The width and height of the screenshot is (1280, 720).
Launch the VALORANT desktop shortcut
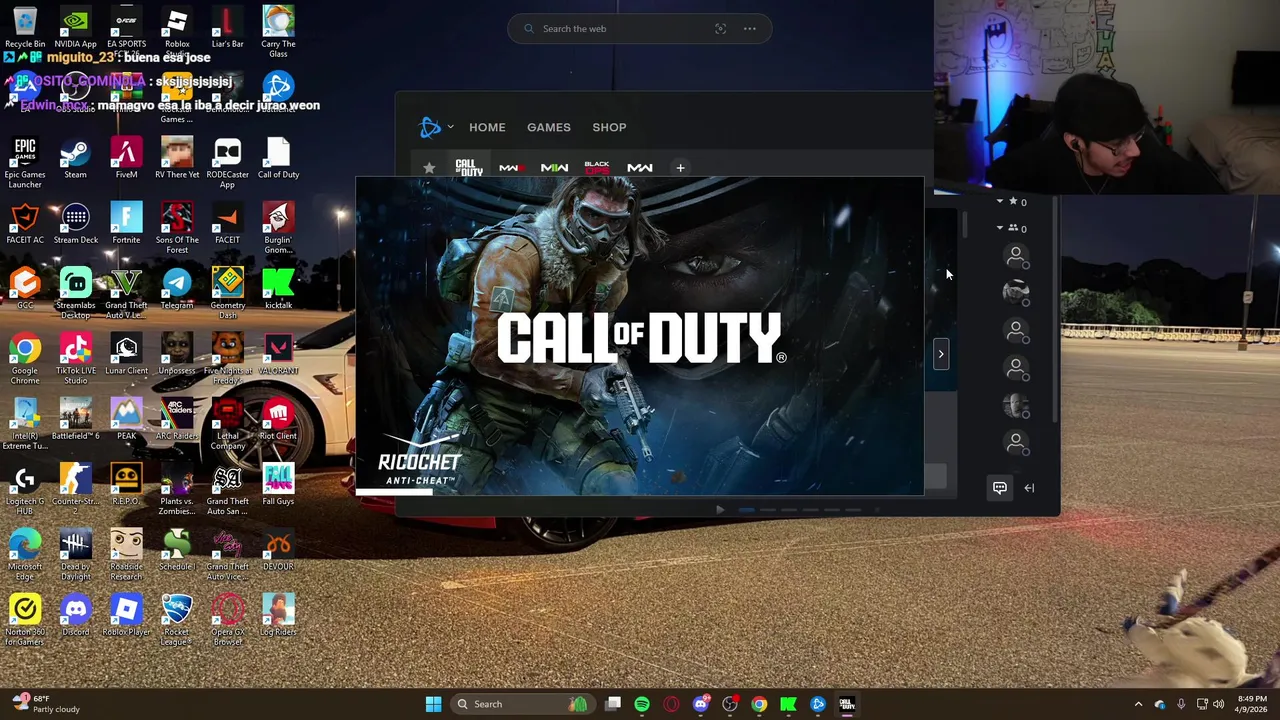[x=278, y=354]
